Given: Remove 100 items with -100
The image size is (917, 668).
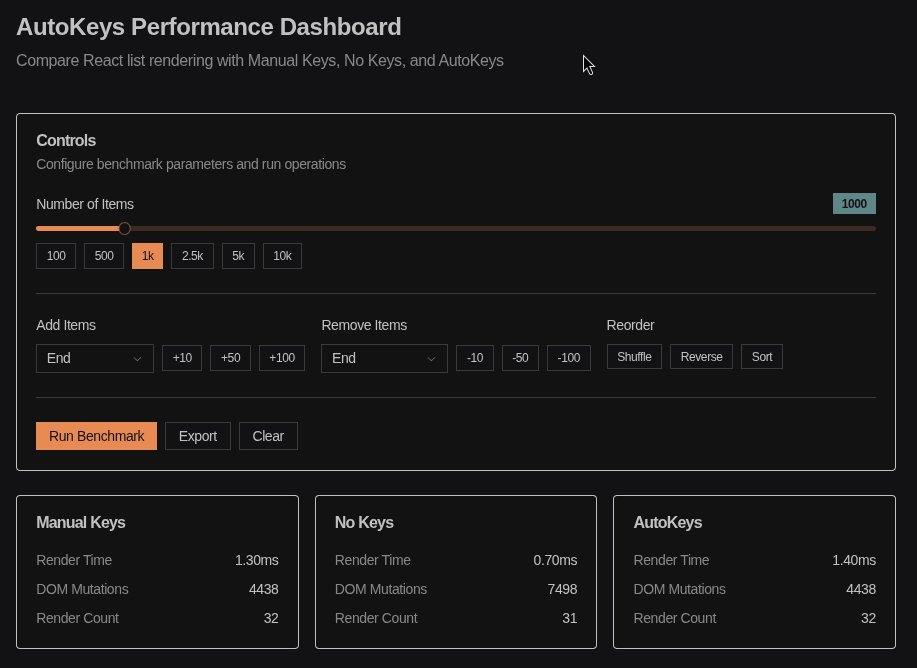Looking at the screenshot, I should pos(568,358).
